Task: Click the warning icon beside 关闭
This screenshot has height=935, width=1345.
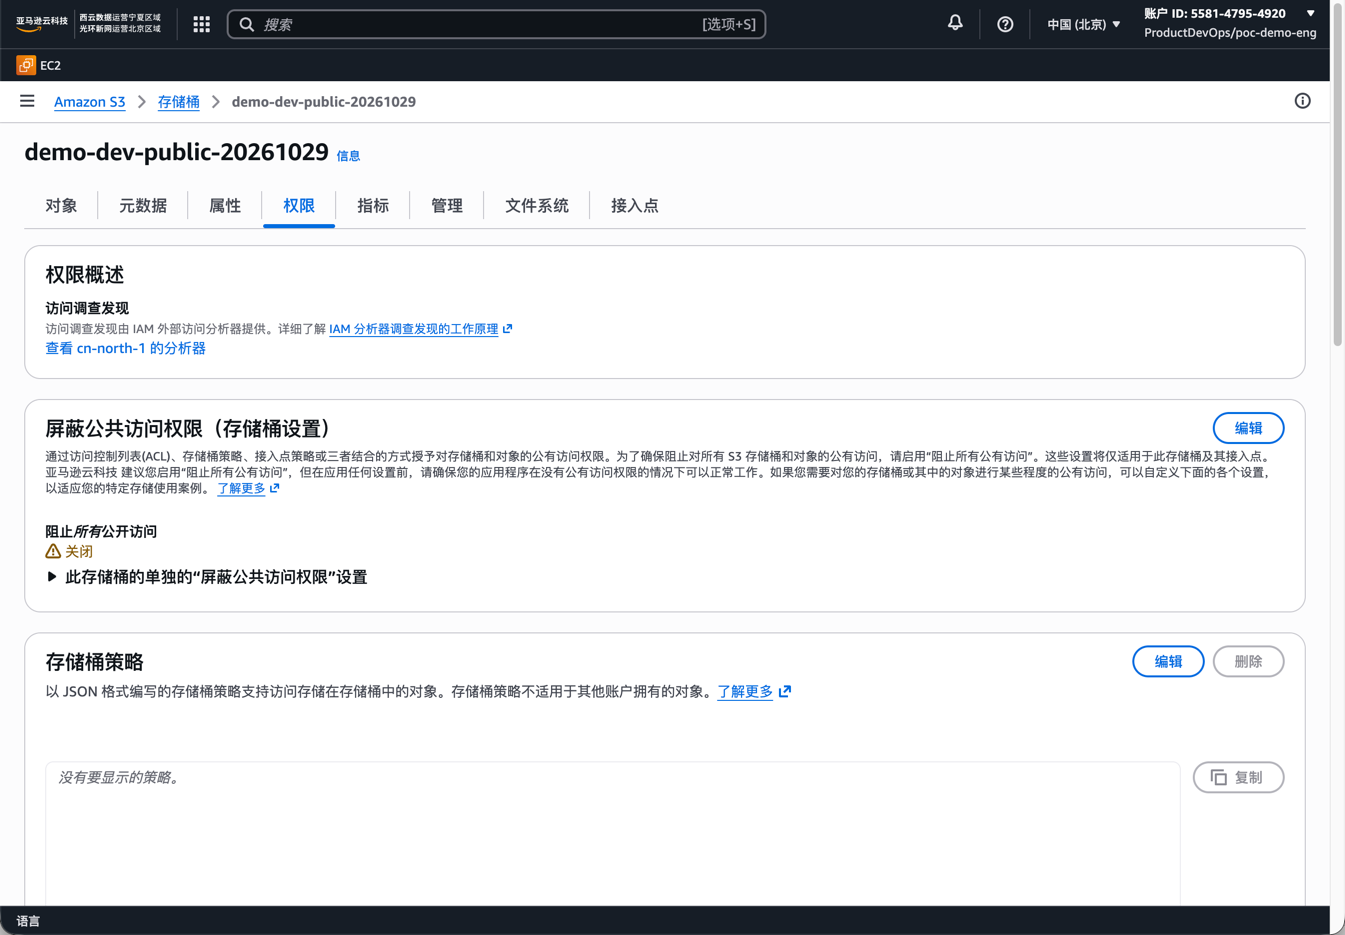Action: click(53, 551)
